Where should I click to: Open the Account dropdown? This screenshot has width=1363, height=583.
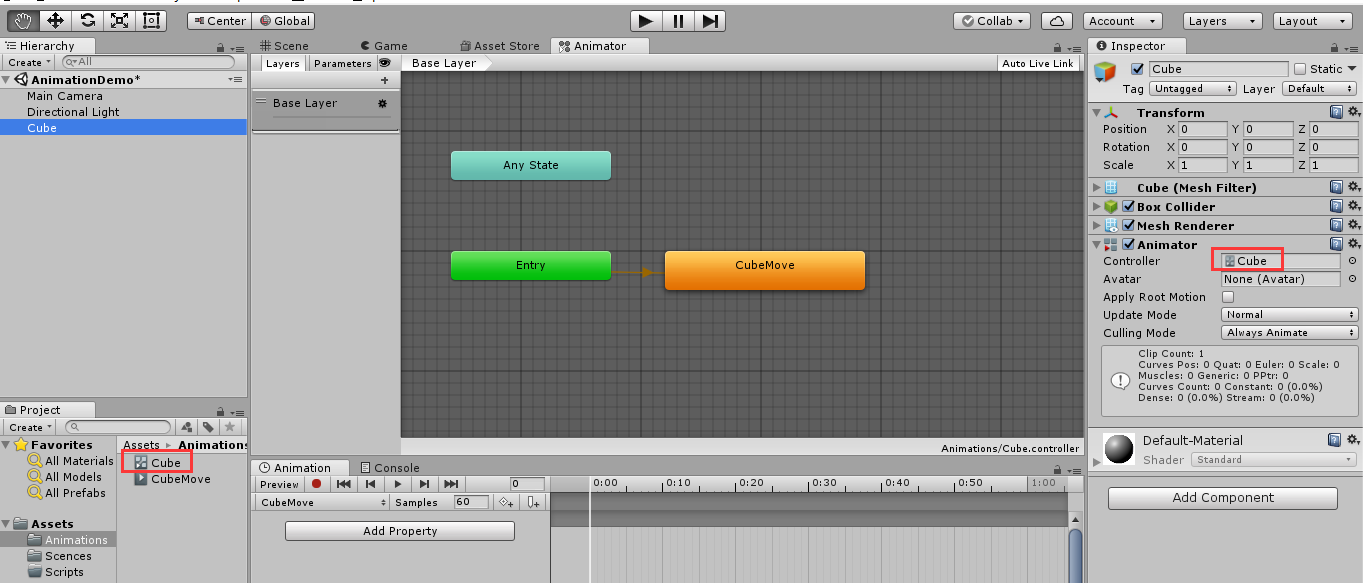[x=1122, y=20]
